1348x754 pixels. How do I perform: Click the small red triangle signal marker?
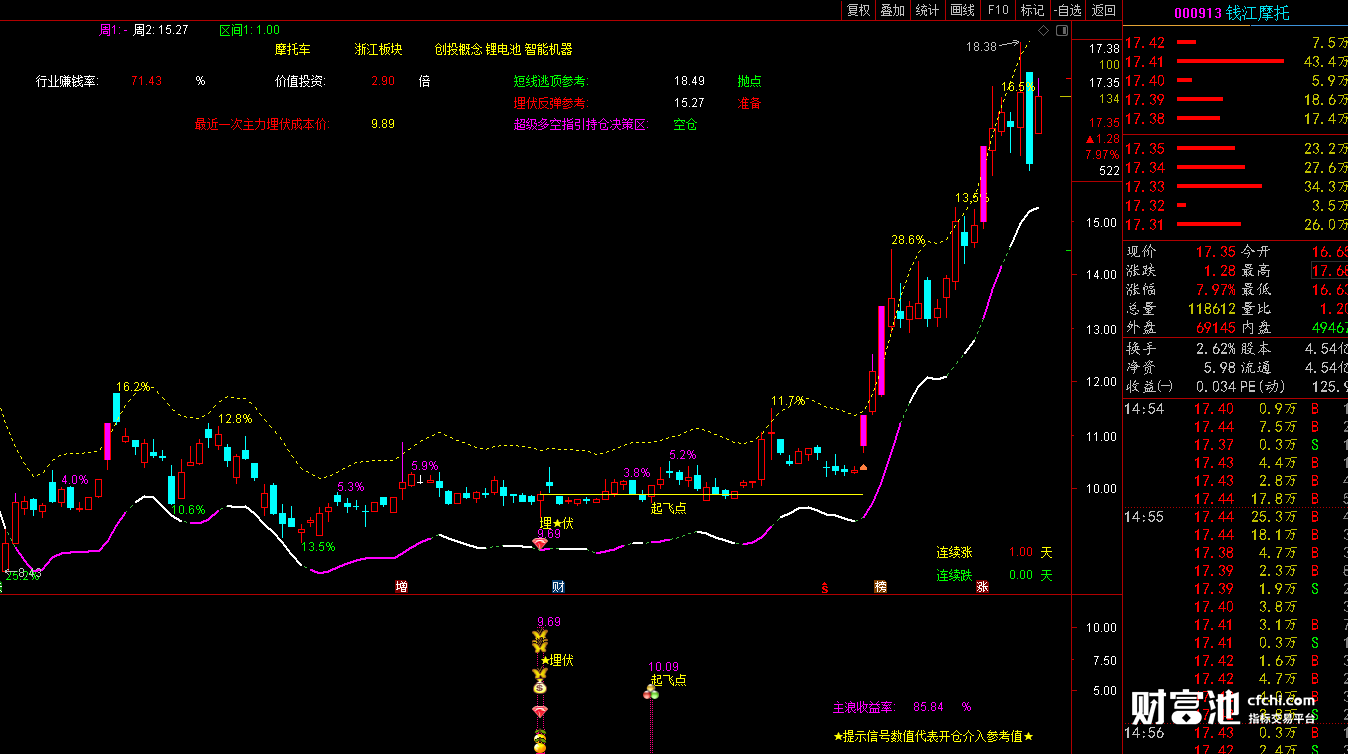click(863, 467)
